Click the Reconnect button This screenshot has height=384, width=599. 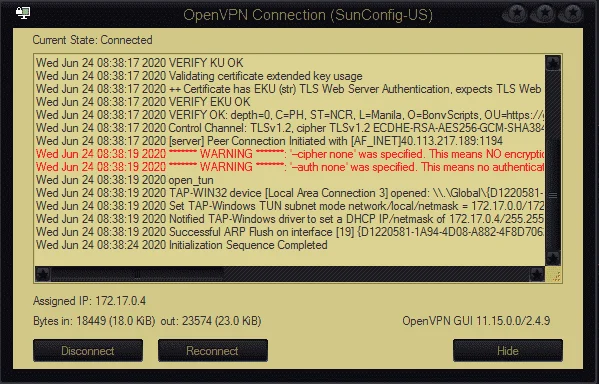pyautogui.click(x=213, y=350)
